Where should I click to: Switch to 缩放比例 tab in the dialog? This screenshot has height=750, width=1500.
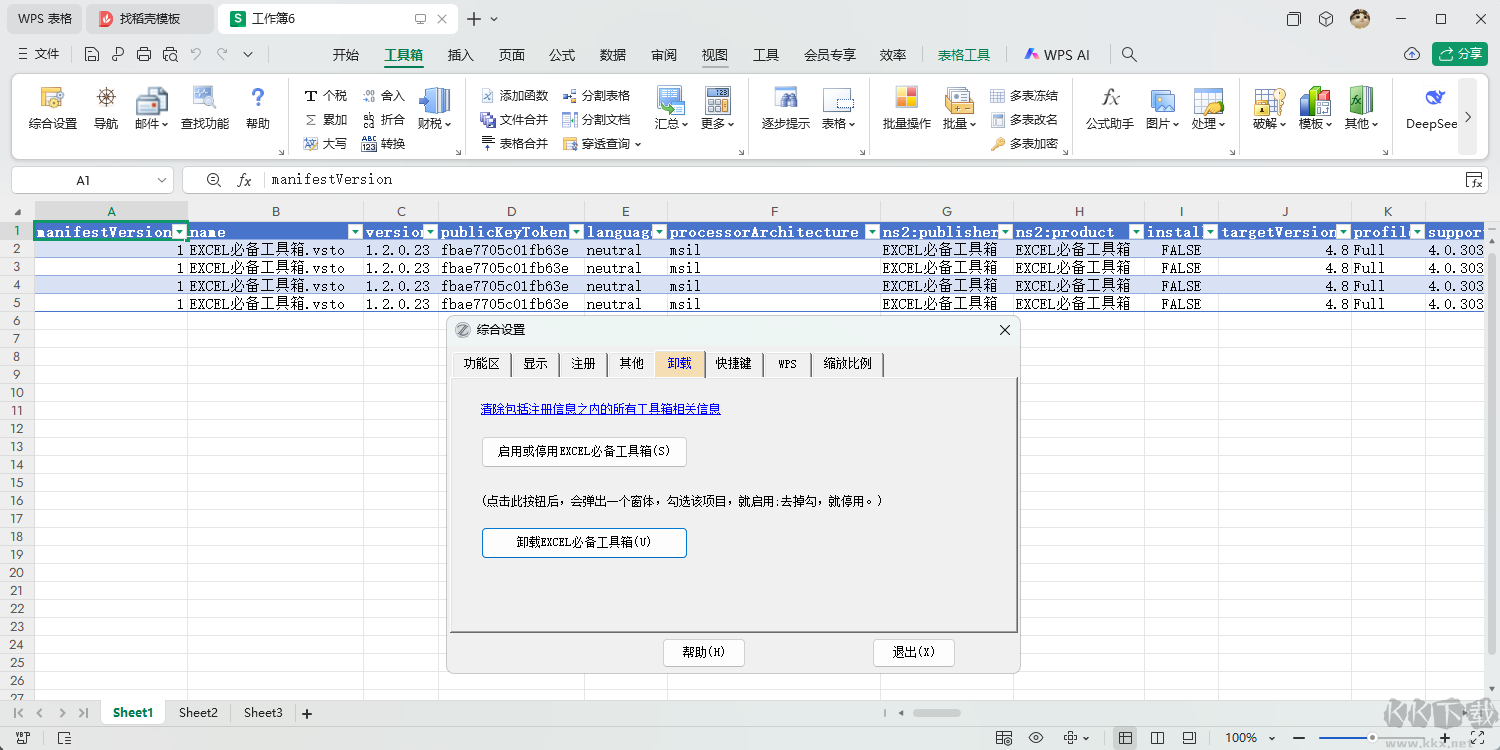(x=847, y=364)
